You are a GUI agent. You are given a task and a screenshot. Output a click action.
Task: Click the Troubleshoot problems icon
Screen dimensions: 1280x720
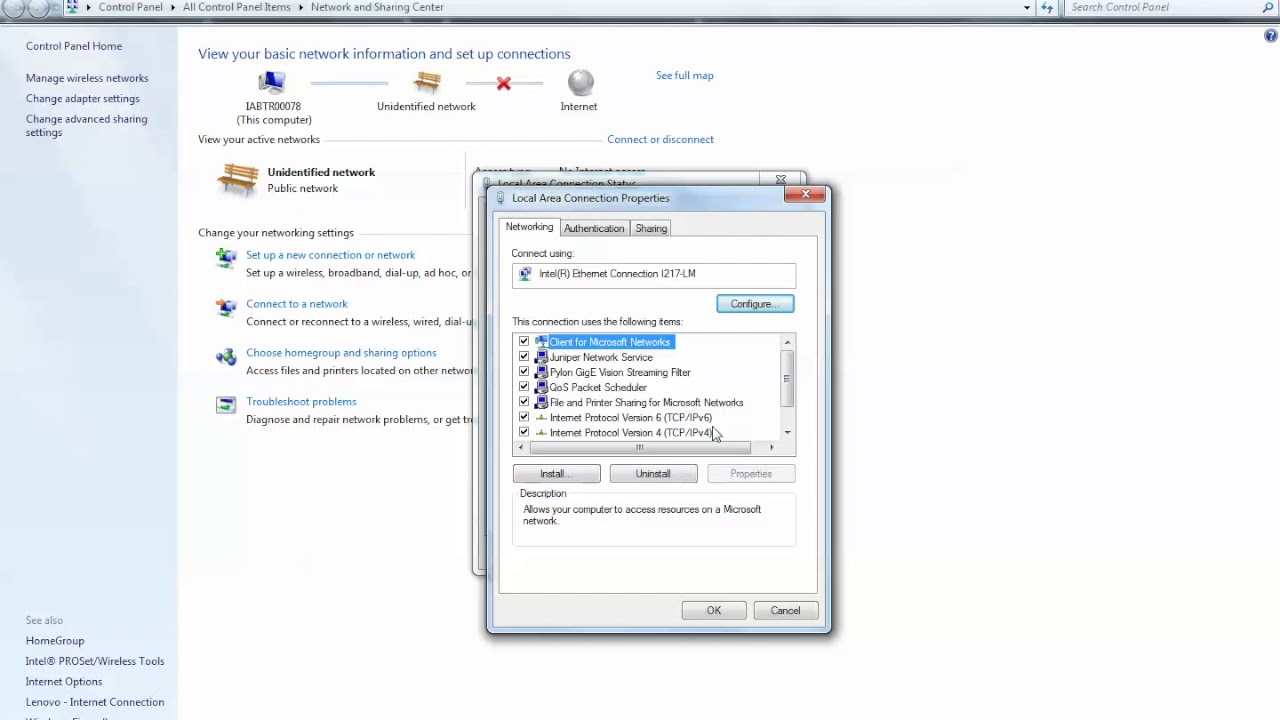pos(227,405)
